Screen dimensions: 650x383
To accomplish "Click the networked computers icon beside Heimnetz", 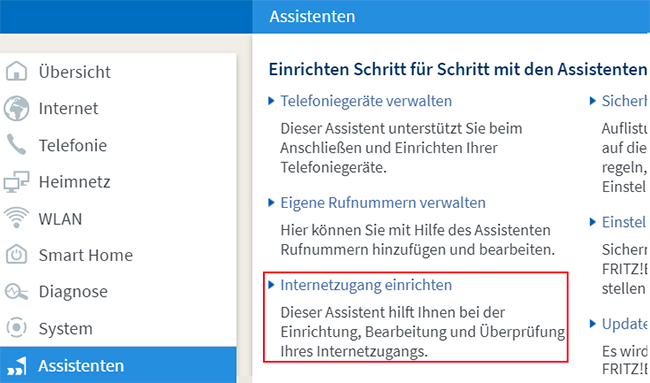I will [16, 182].
